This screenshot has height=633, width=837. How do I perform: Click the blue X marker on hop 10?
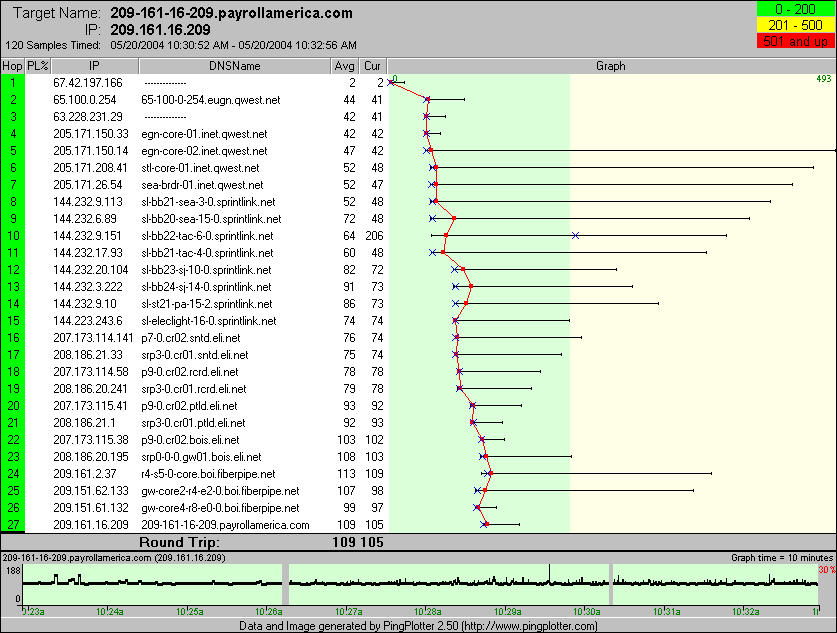(575, 235)
